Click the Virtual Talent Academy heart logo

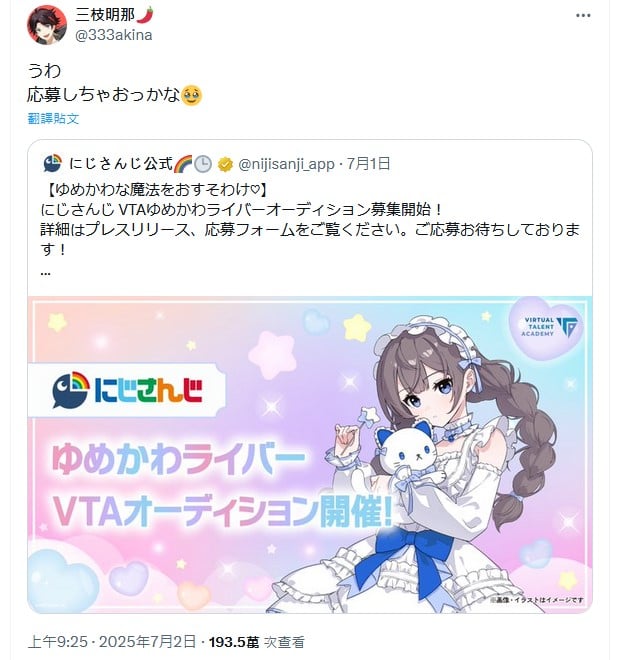[546, 328]
